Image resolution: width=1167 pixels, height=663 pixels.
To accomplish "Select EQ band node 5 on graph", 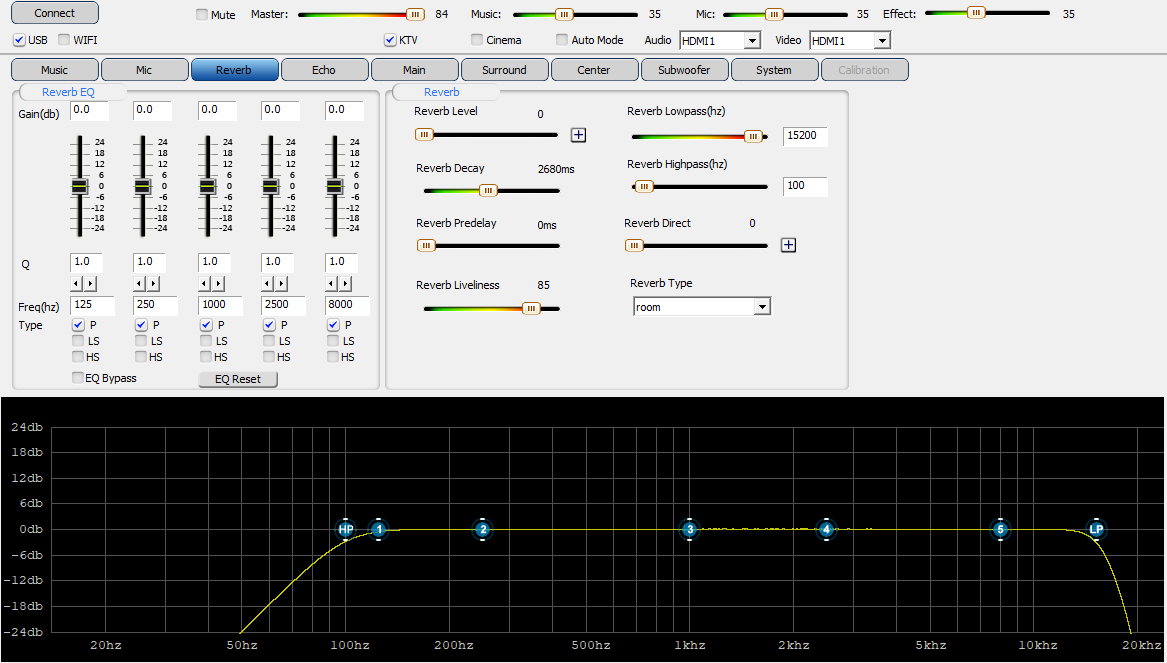I will pyautogui.click(x=1000, y=529).
